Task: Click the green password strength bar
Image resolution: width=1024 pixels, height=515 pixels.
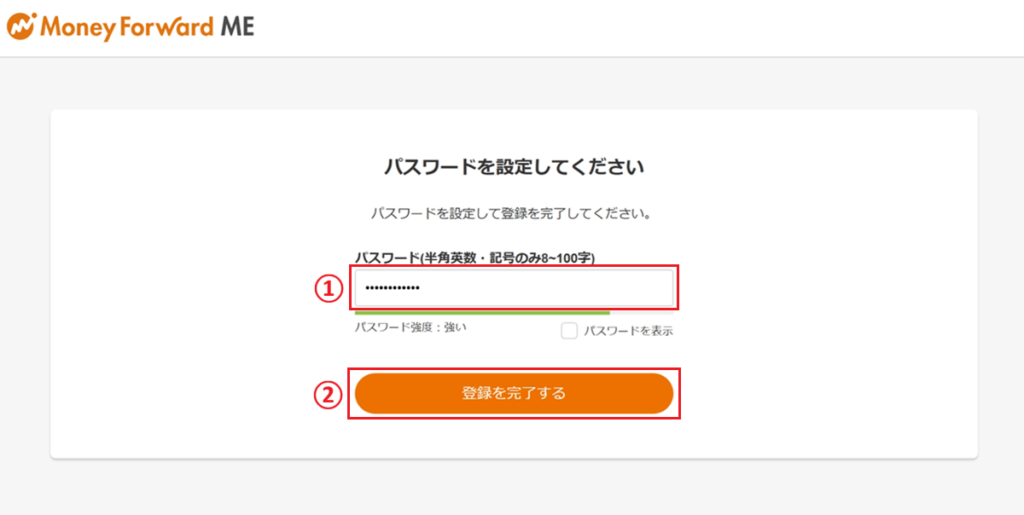Action: (484, 312)
